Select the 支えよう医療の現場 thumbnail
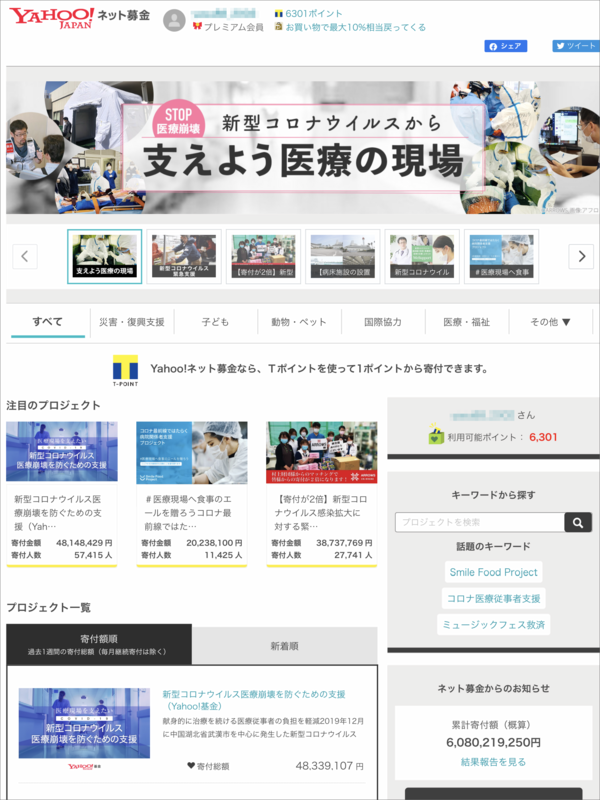Screen dimensions: 600x800 105,256
